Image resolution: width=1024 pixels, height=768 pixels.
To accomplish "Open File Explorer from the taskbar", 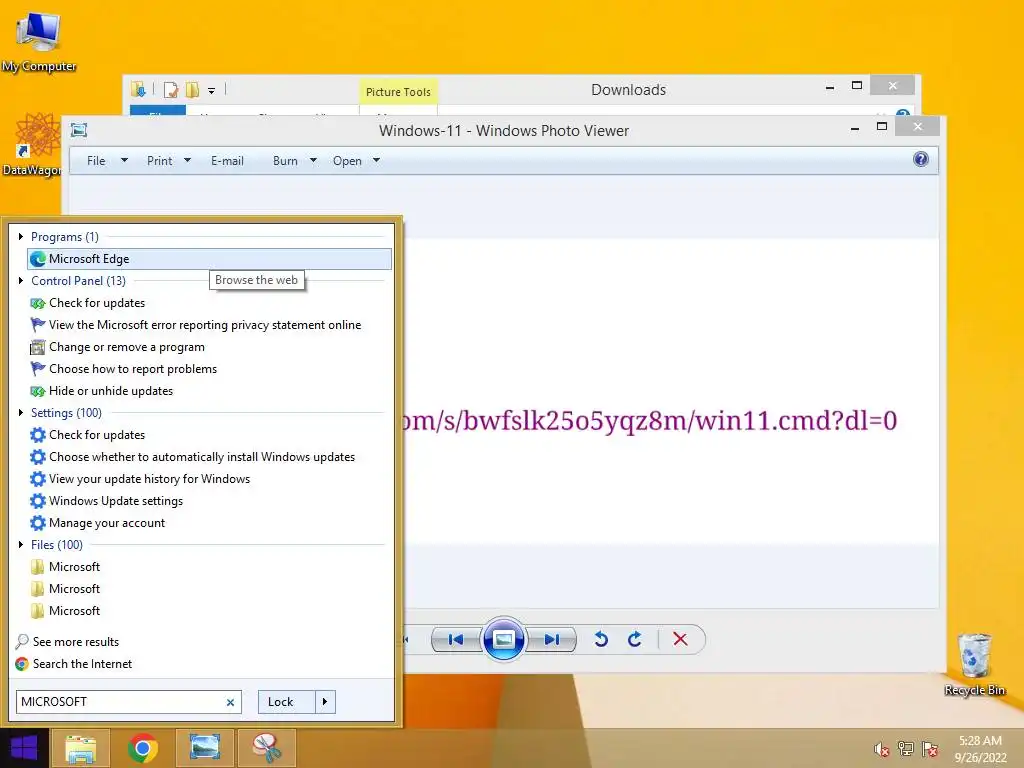I will [81, 748].
